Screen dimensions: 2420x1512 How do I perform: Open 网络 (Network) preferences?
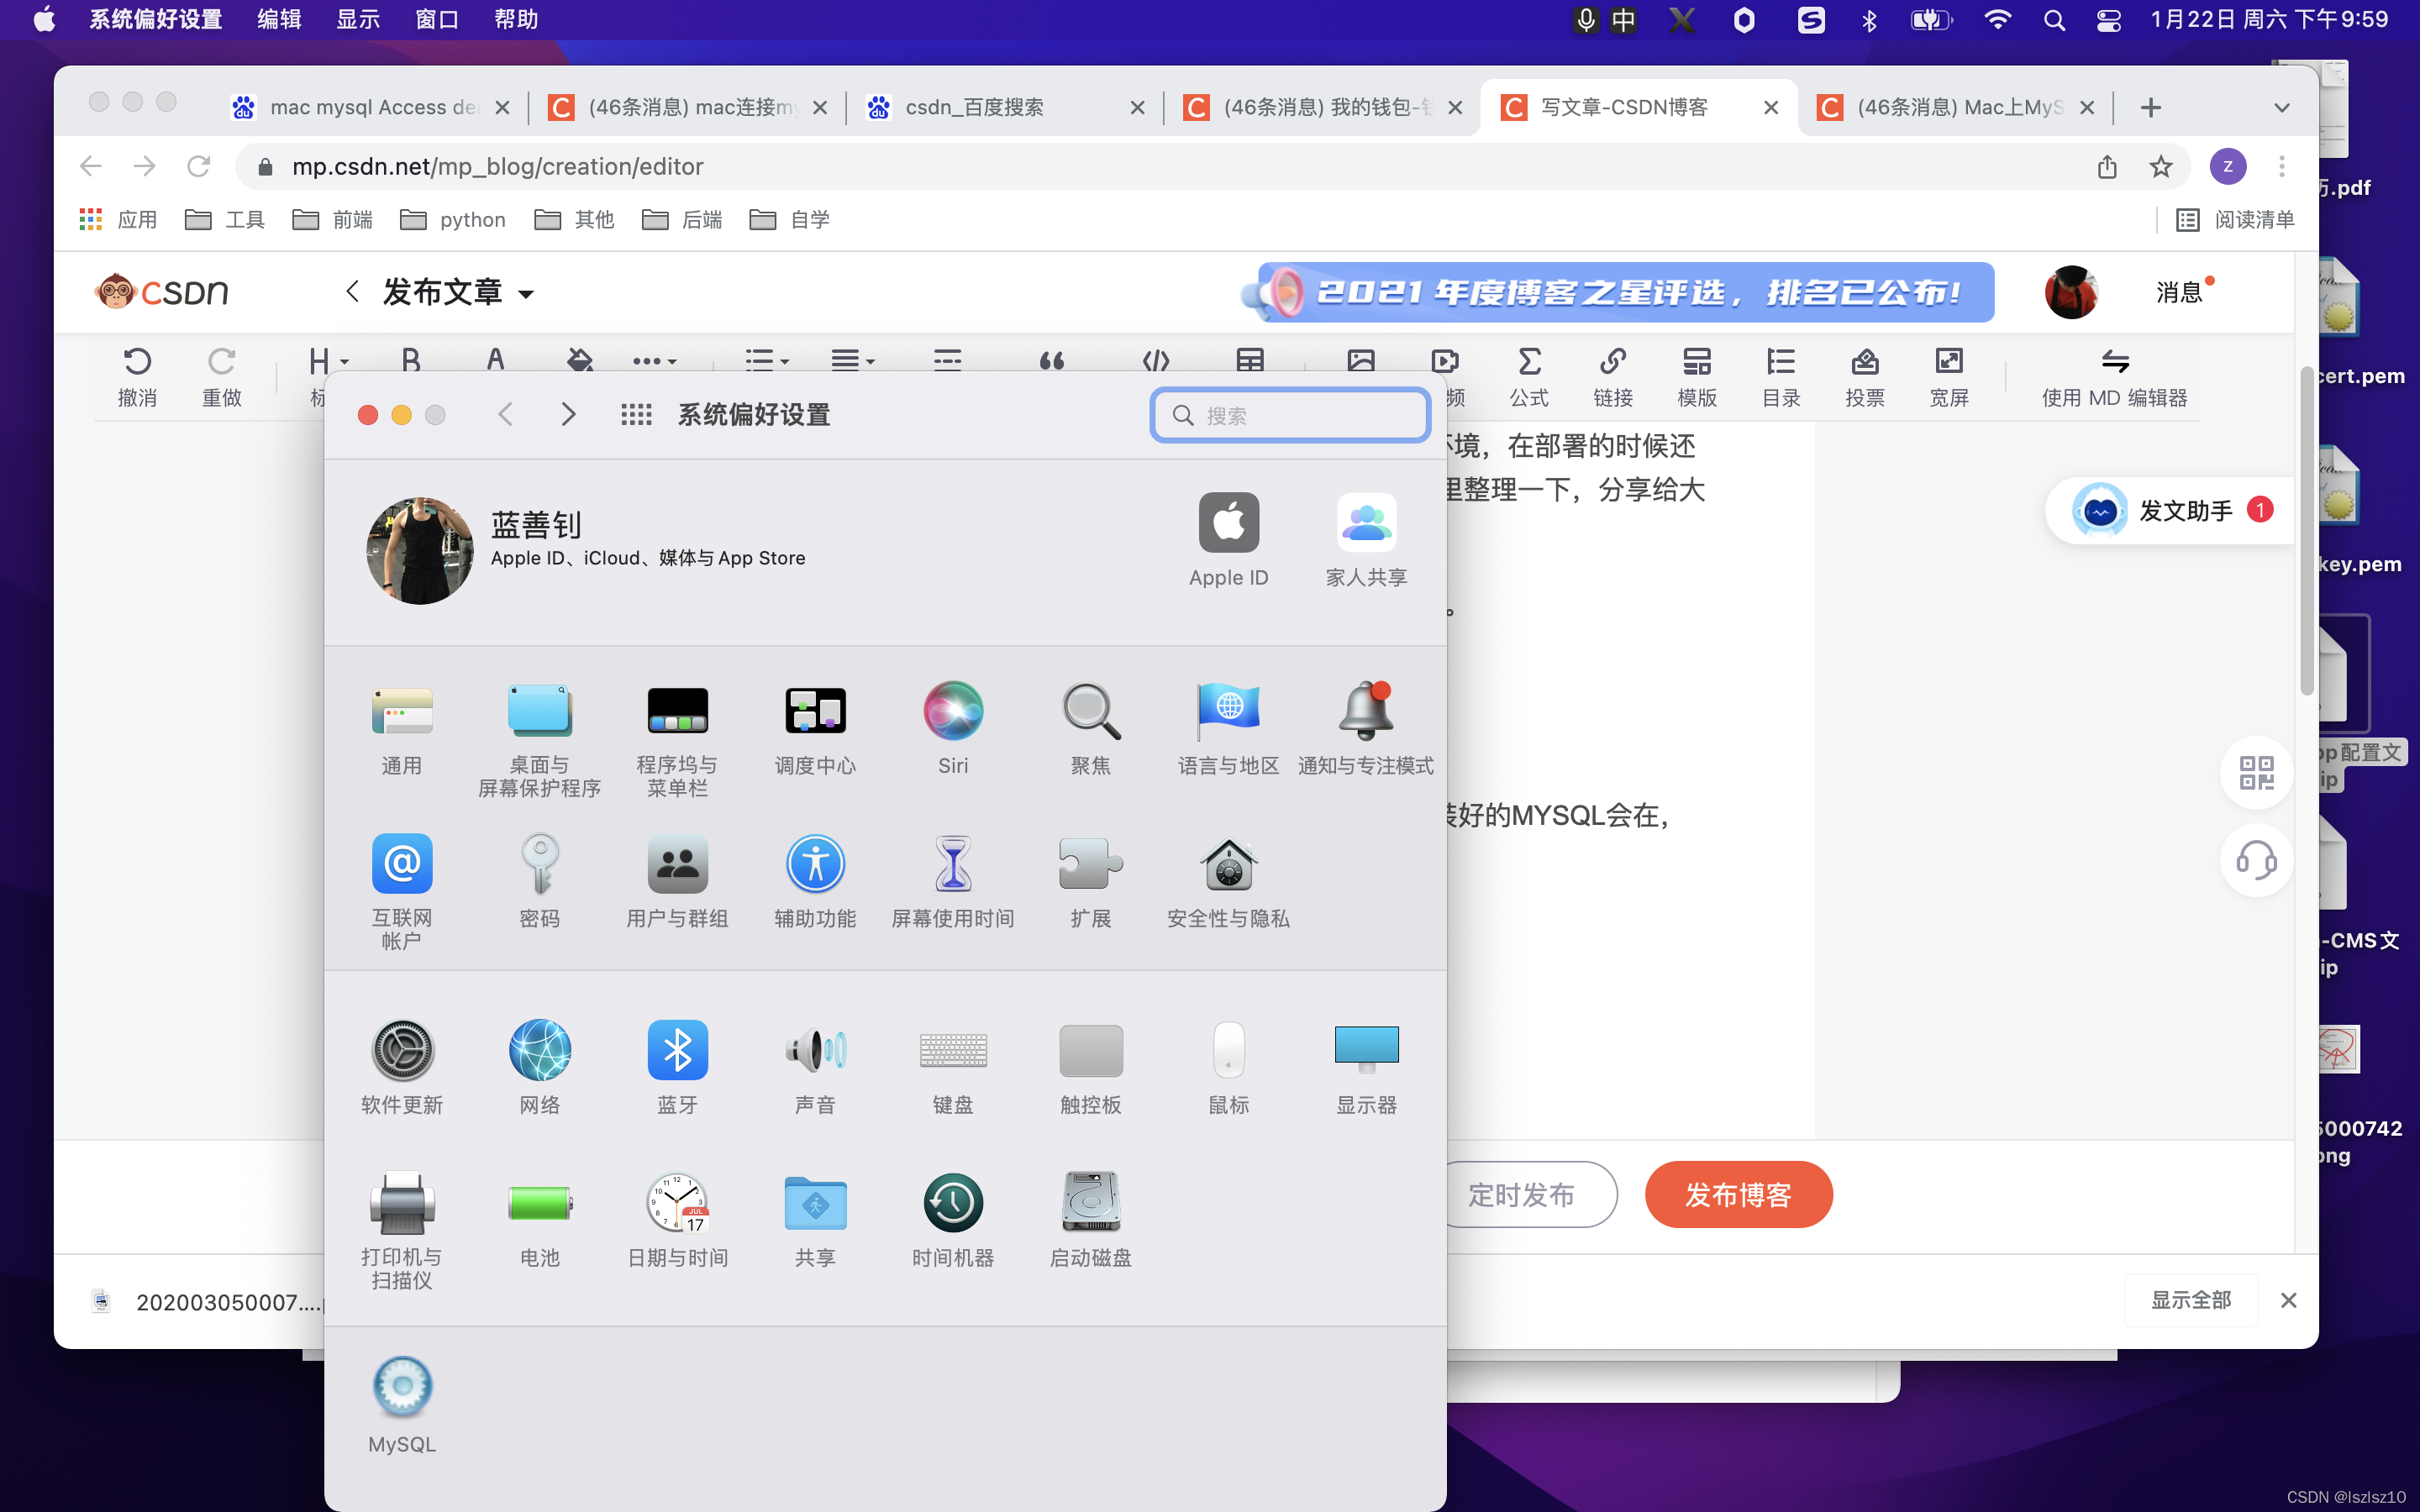tap(540, 1068)
